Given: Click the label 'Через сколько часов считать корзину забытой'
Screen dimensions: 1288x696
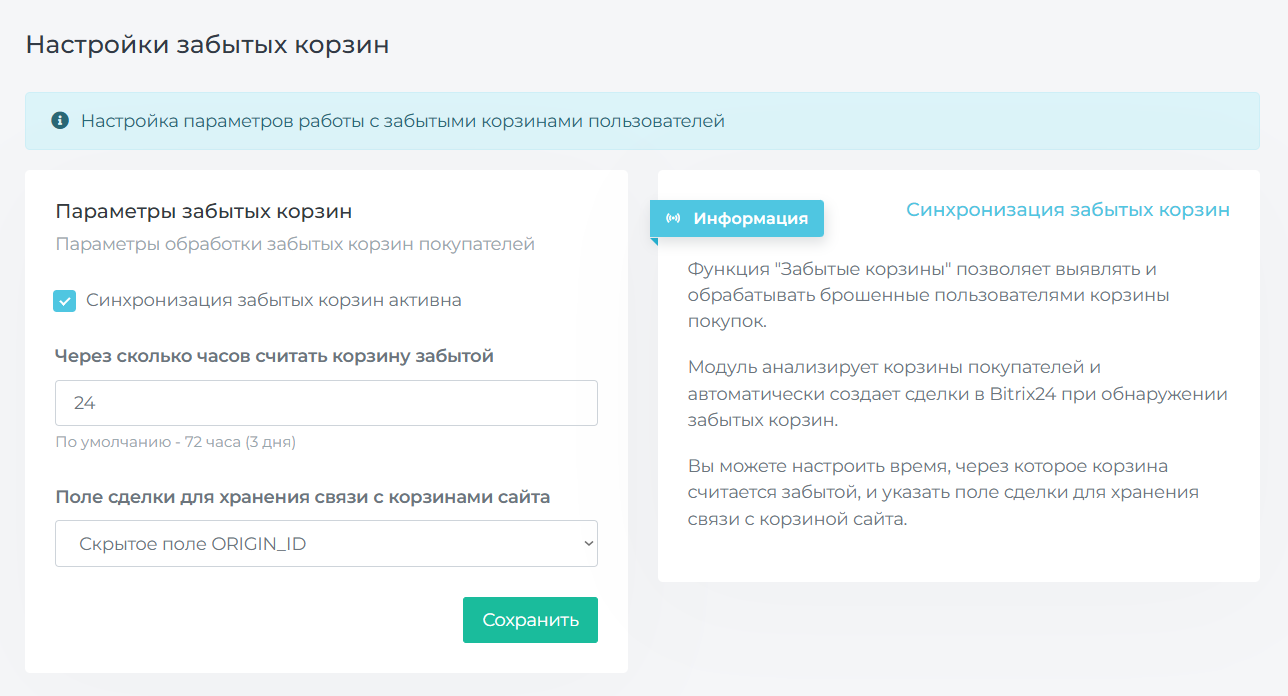Looking at the screenshot, I should (x=274, y=356).
